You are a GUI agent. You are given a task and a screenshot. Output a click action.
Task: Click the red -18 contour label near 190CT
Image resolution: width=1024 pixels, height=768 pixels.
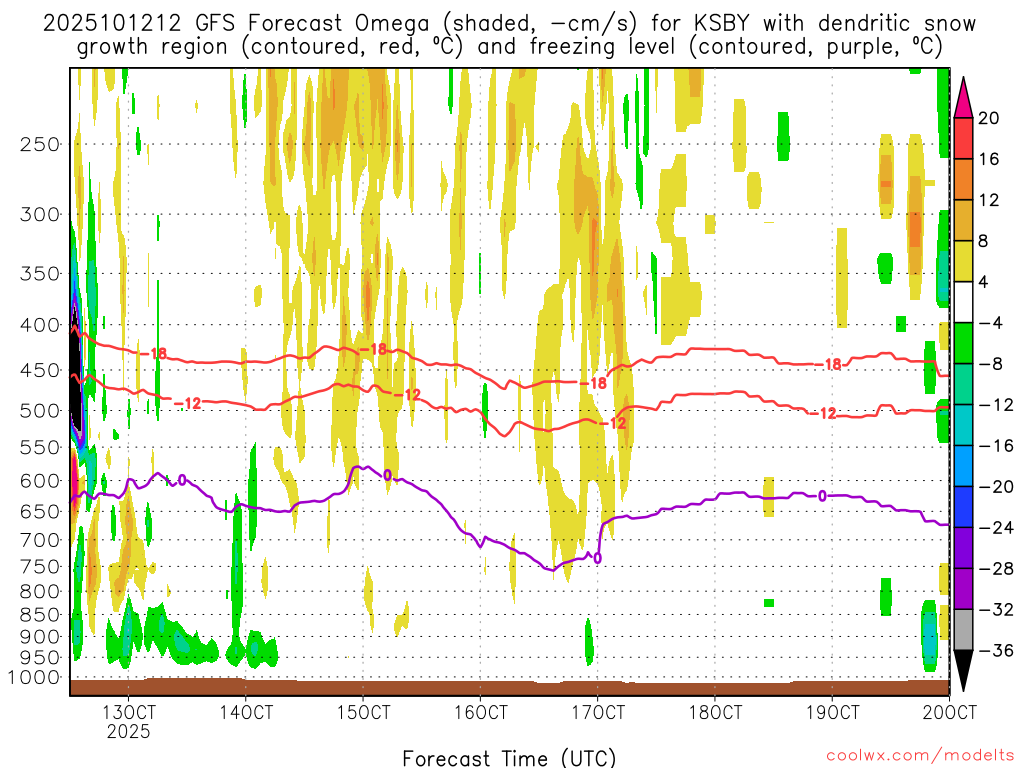[x=827, y=364]
